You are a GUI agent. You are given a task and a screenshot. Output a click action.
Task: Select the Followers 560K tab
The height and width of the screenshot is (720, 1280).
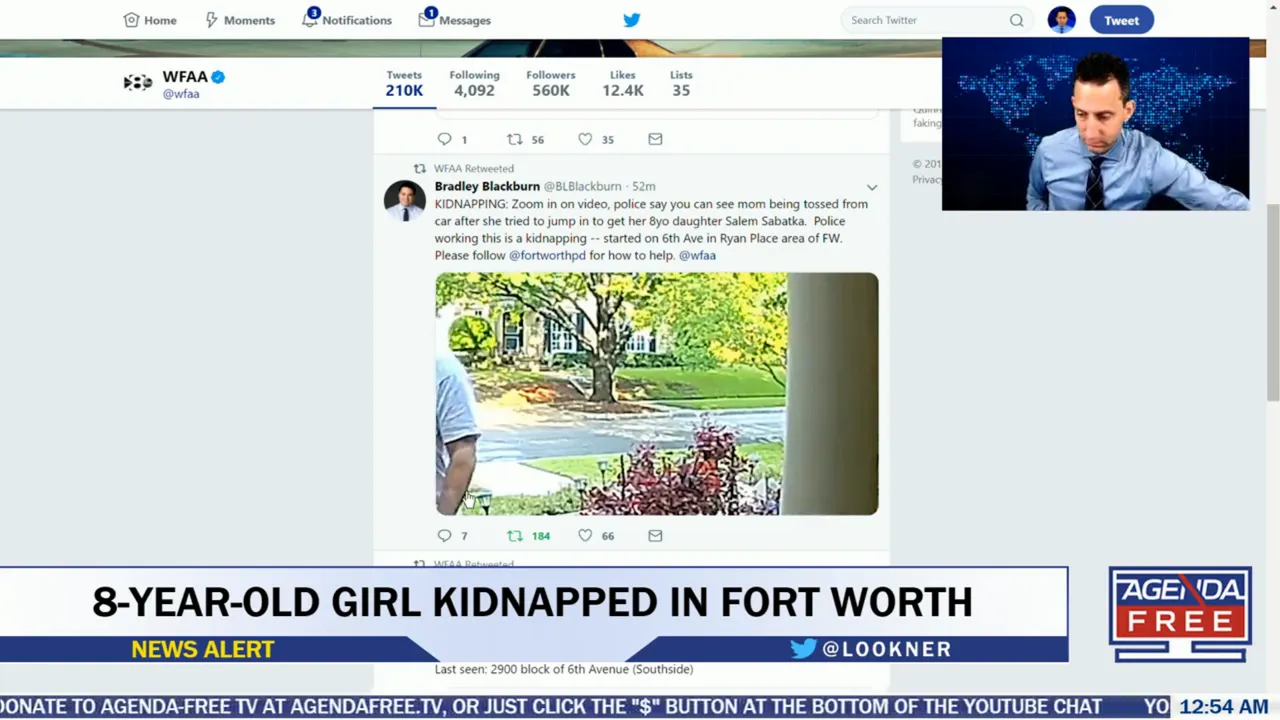click(x=551, y=83)
